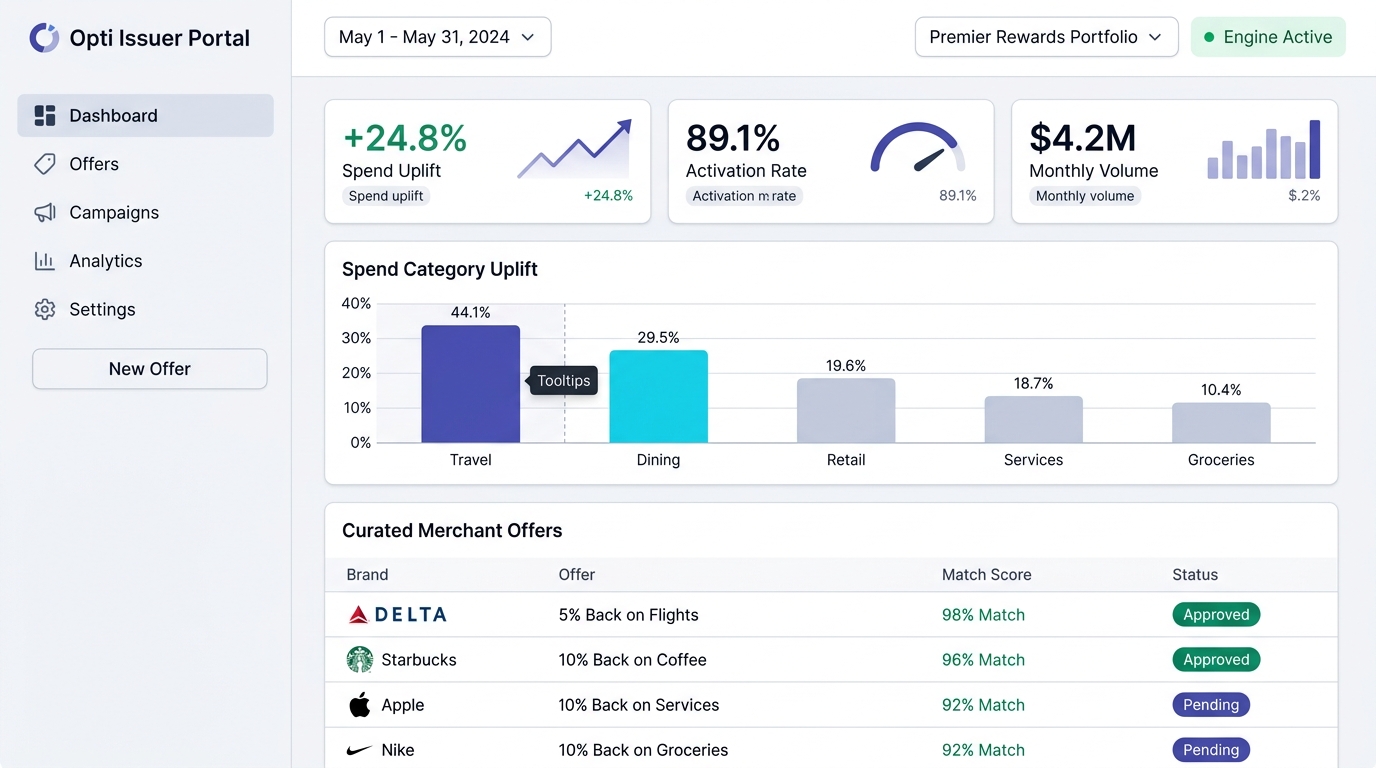Select the Groceries bar in the chart

[1221, 423]
